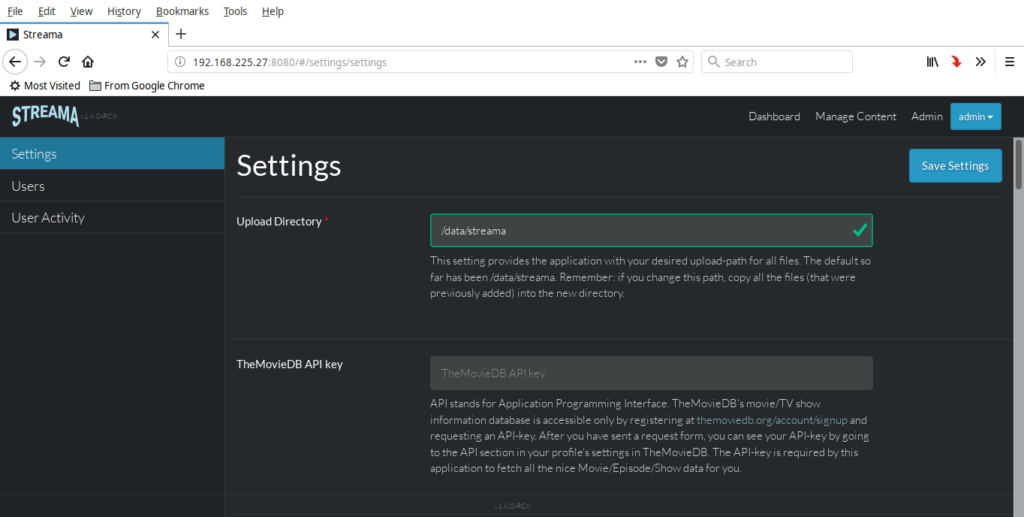Click the Streama logo
Image resolution: width=1024 pixels, height=517 pixels.
45,116
